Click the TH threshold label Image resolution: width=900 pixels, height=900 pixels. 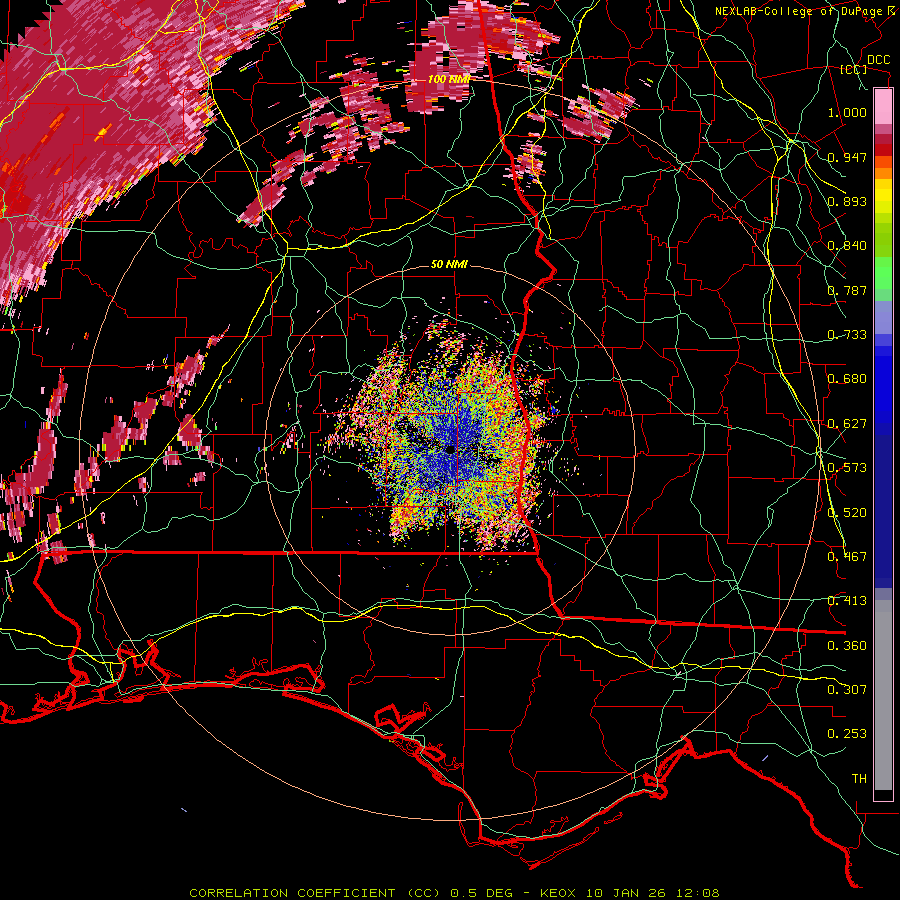click(x=859, y=779)
